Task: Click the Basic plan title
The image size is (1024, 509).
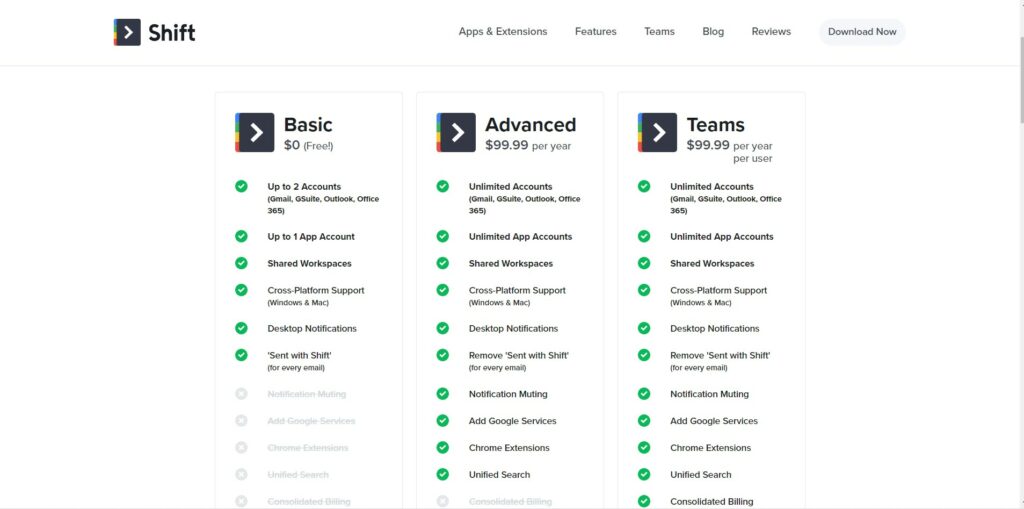Action: [x=308, y=124]
